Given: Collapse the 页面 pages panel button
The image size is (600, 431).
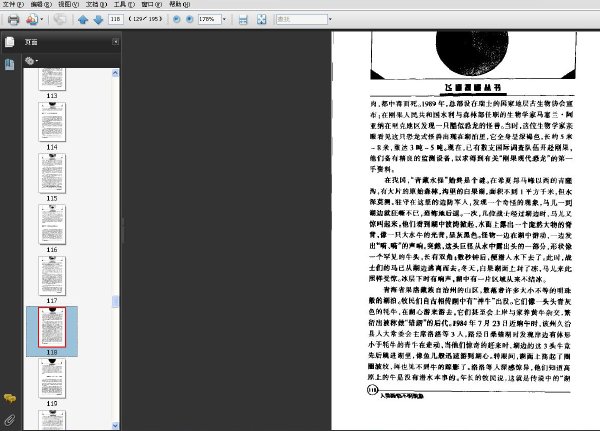Looking at the screenshot, I should click(115, 42).
